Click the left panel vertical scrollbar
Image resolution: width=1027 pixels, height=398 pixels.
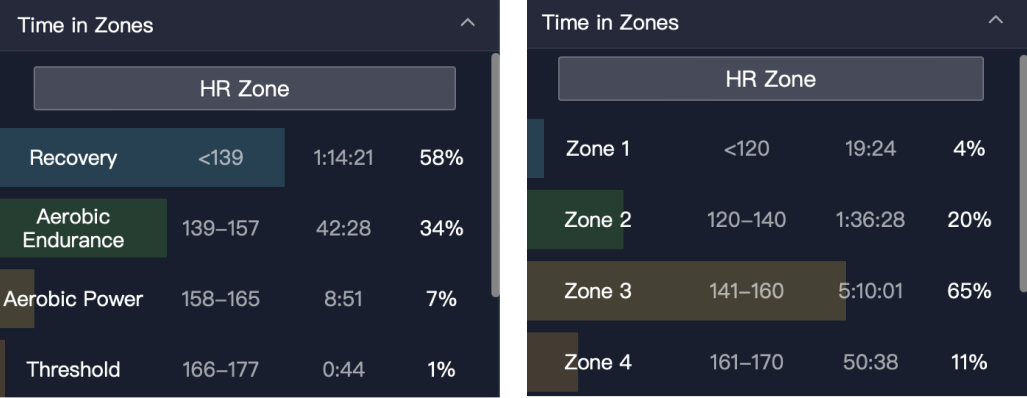(x=495, y=175)
